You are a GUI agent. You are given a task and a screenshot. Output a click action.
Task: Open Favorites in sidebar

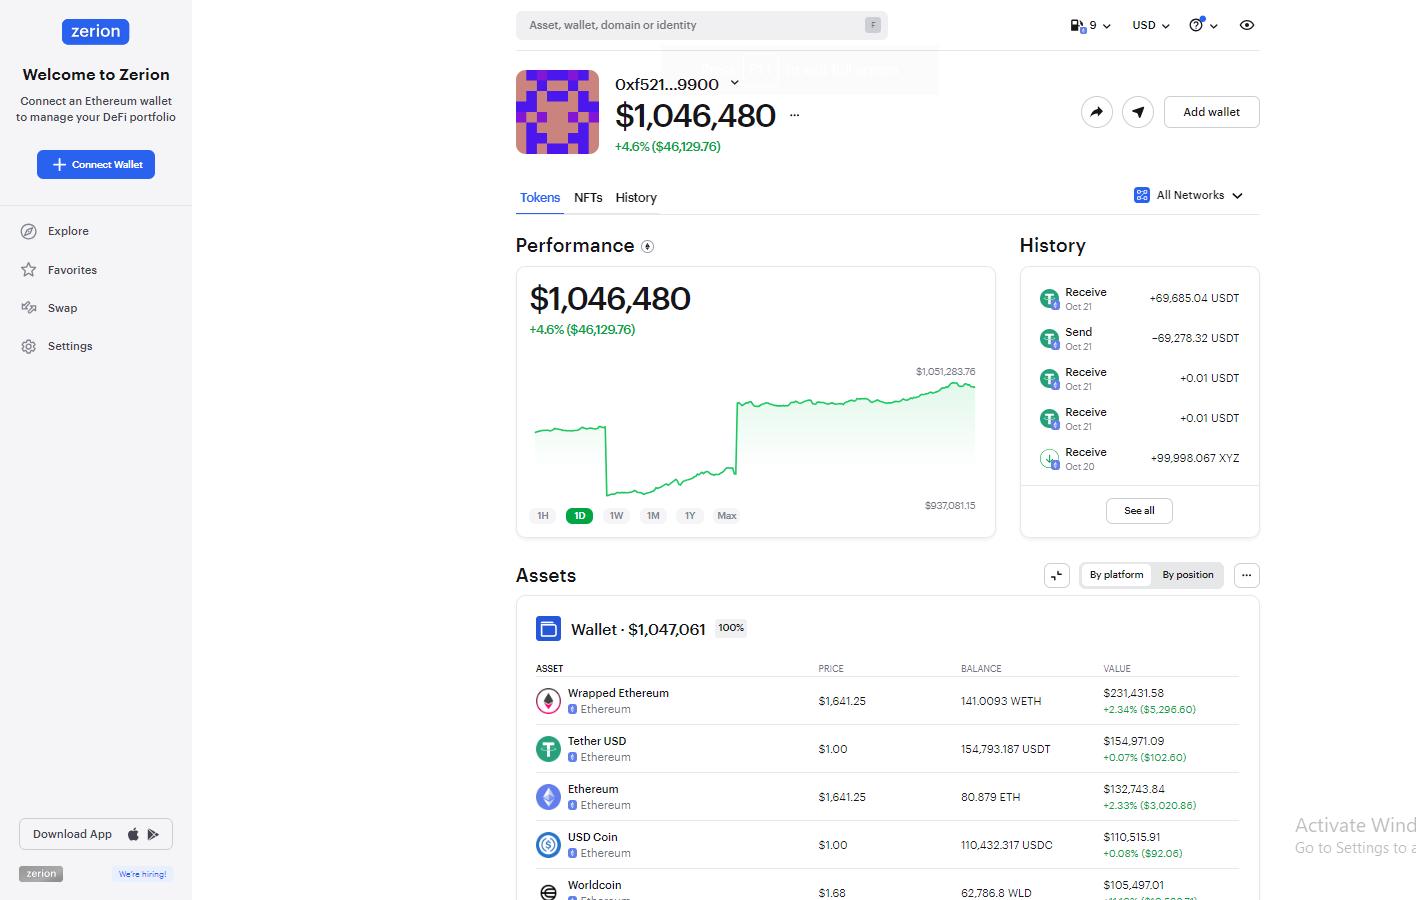(x=72, y=270)
